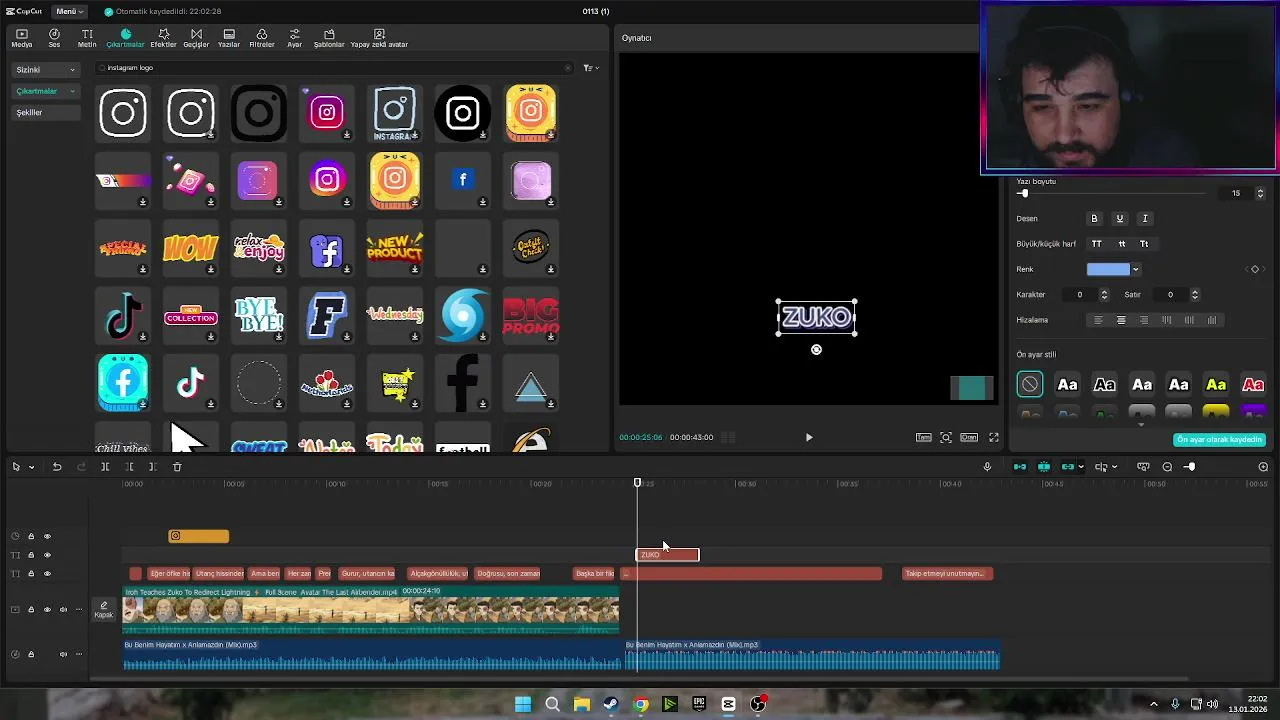Zoom out the timeline
1280x720 pixels.
pyautogui.click(x=1167, y=467)
